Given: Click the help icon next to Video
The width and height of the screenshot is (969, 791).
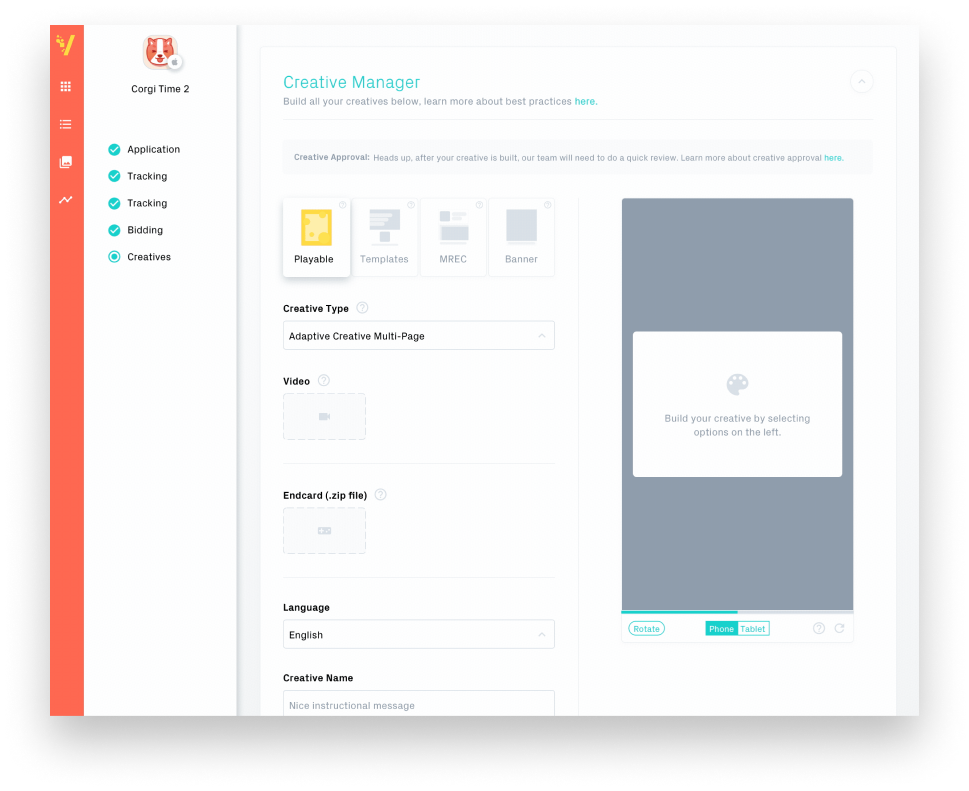Looking at the screenshot, I should 324,381.
